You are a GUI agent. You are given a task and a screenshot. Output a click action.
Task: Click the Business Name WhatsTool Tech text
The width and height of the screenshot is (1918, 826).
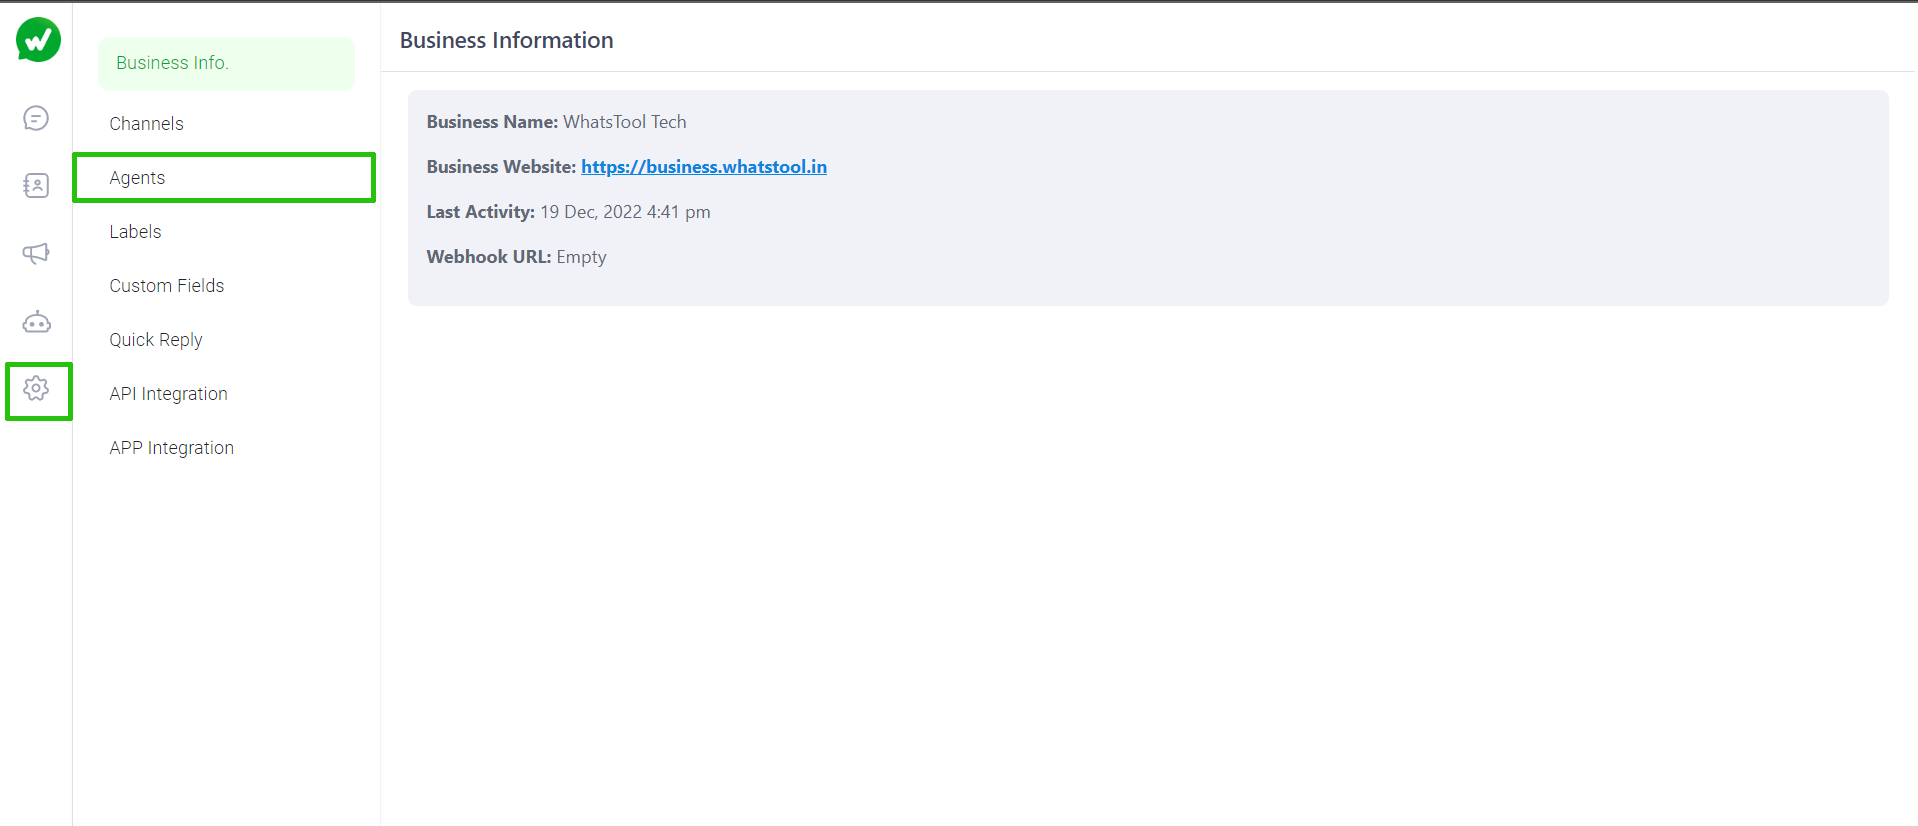(624, 122)
